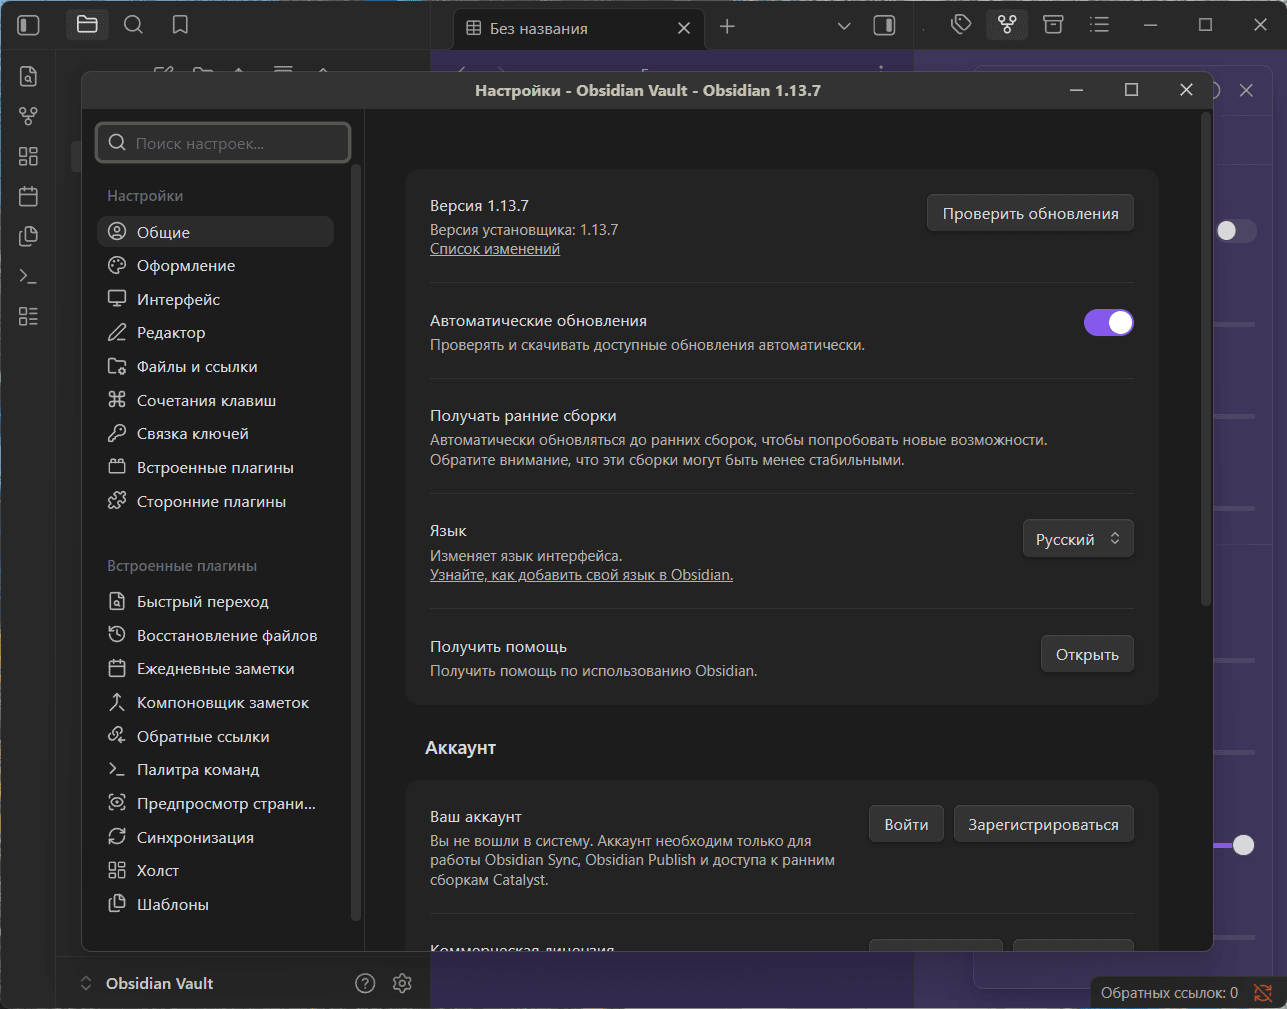Open link about adding your language
This screenshot has height=1009, width=1287.
581,575
